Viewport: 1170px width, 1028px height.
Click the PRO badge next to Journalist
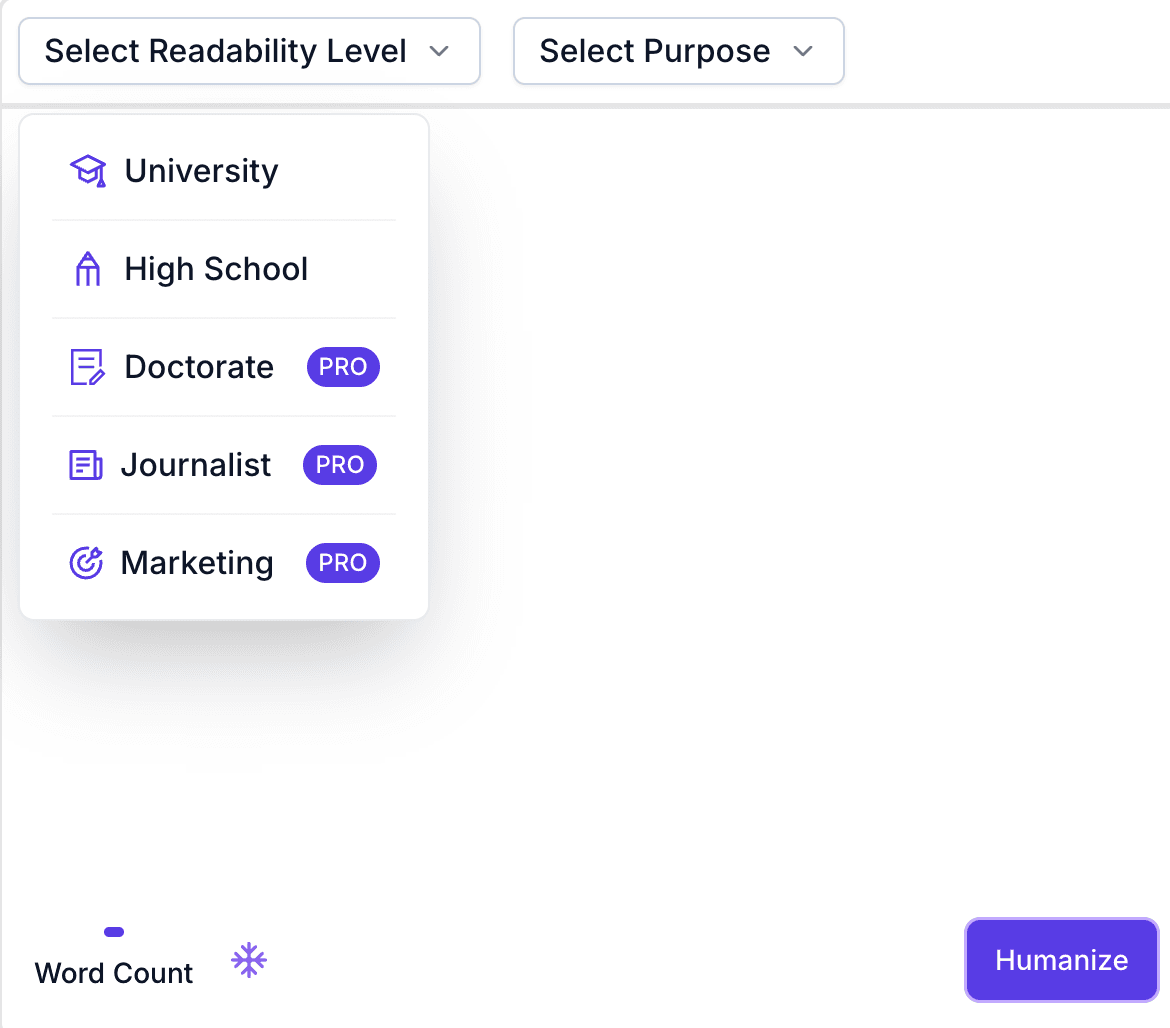coord(339,464)
